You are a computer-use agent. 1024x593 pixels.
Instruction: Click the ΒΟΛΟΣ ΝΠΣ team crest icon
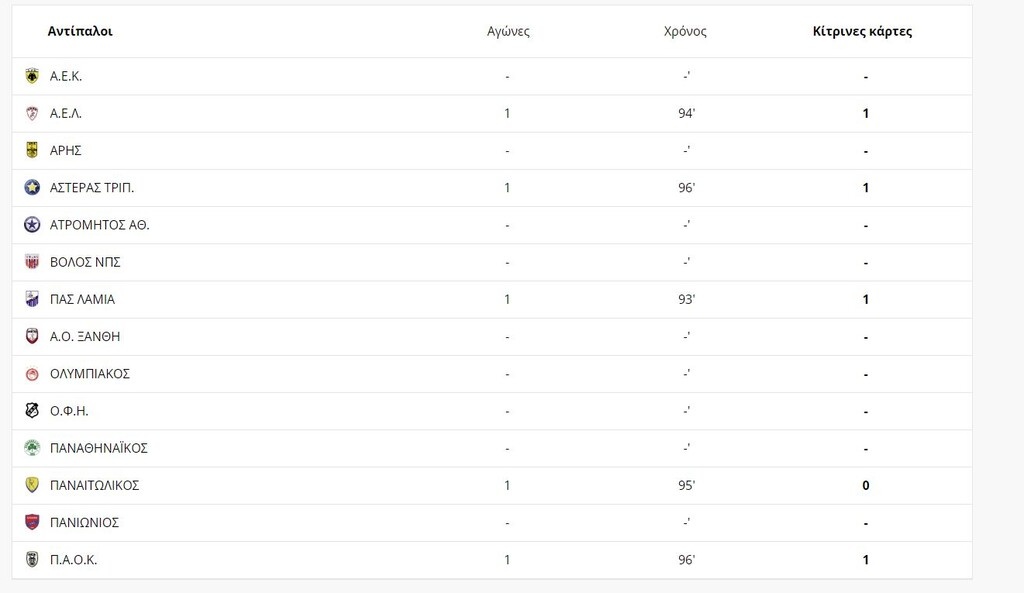pyautogui.click(x=32, y=262)
